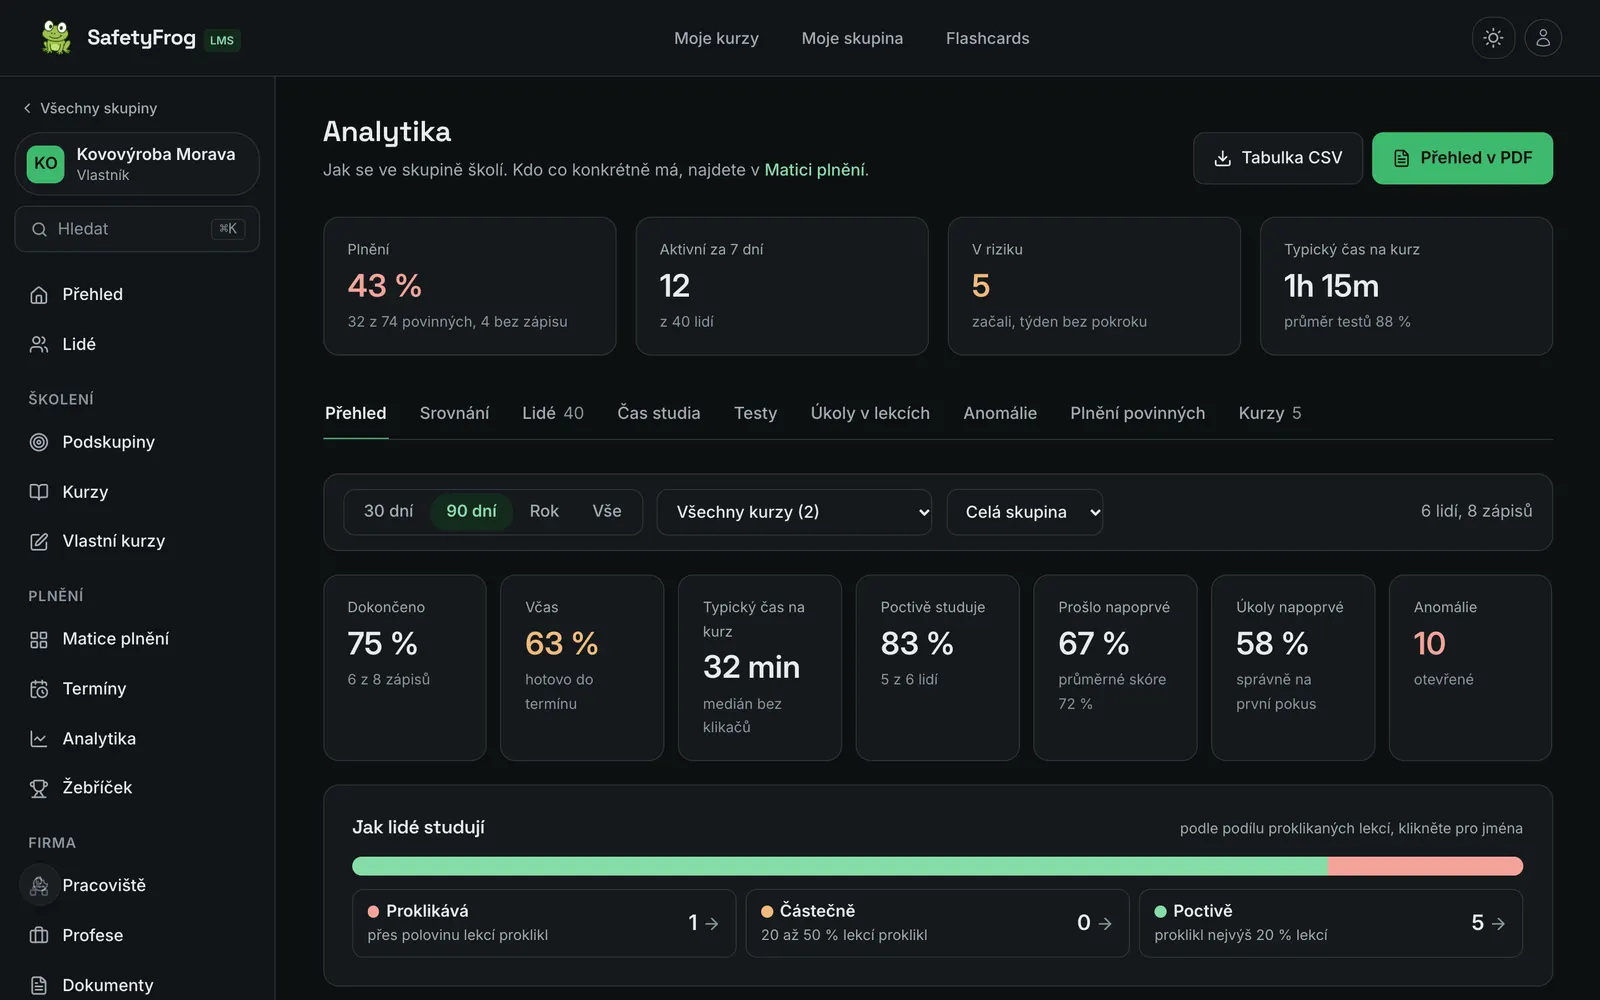This screenshot has height=1000, width=1600.
Task: Open the Úkoly v lekcích tab
Action: point(870,413)
